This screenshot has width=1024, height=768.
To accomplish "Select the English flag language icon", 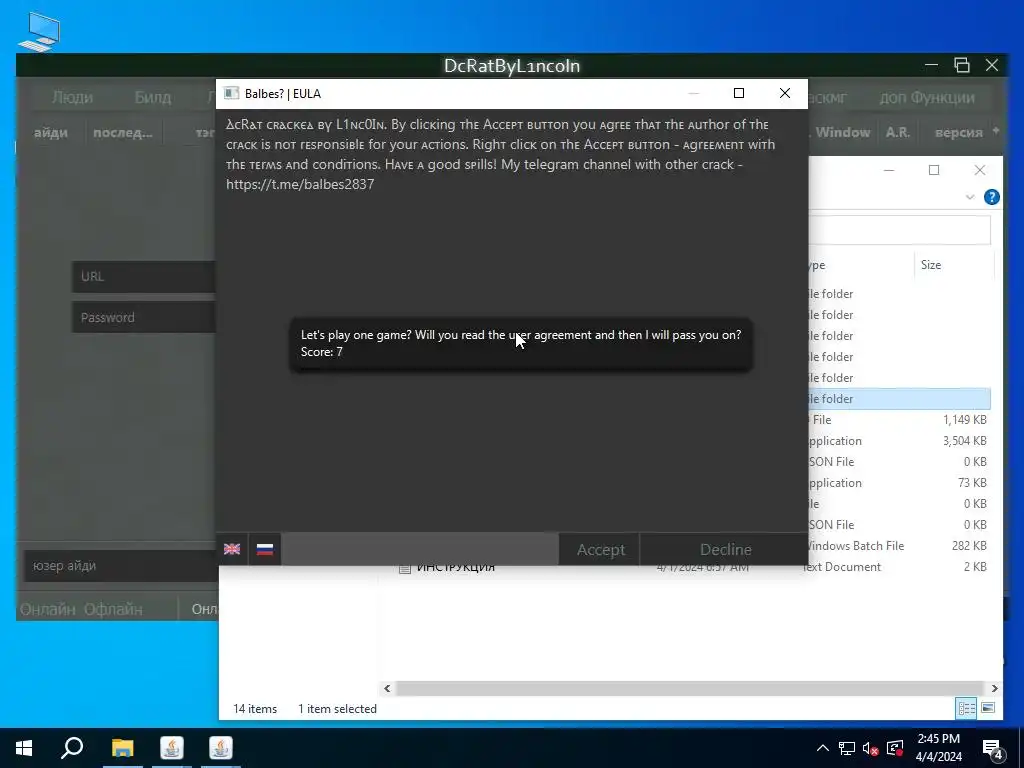I will (232, 549).
